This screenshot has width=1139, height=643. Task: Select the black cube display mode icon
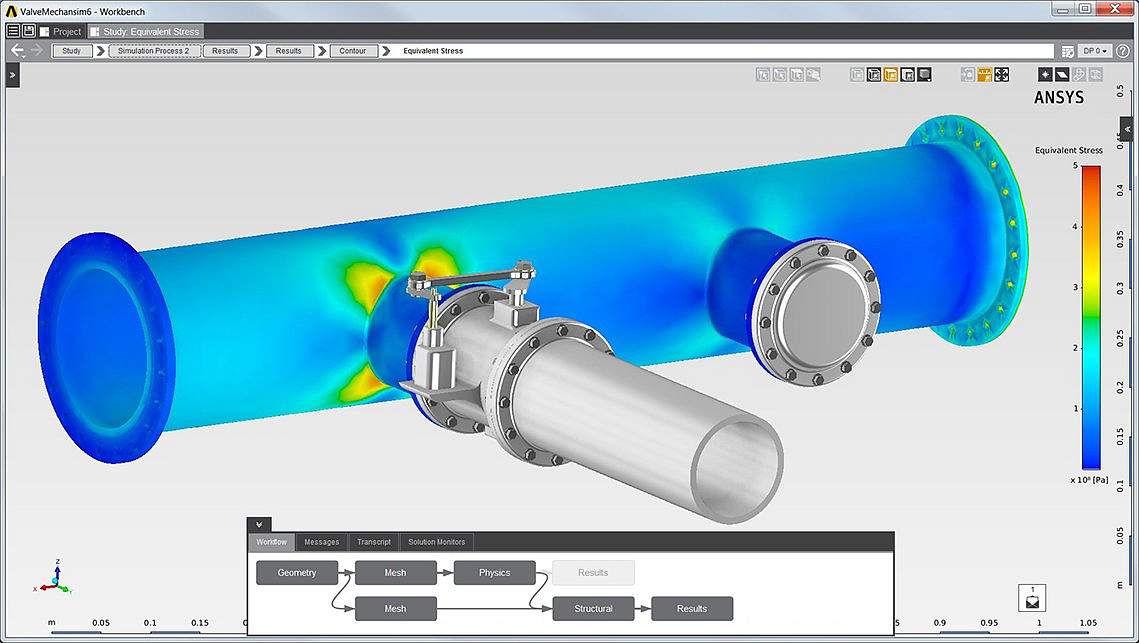click(x=924, y=73)
